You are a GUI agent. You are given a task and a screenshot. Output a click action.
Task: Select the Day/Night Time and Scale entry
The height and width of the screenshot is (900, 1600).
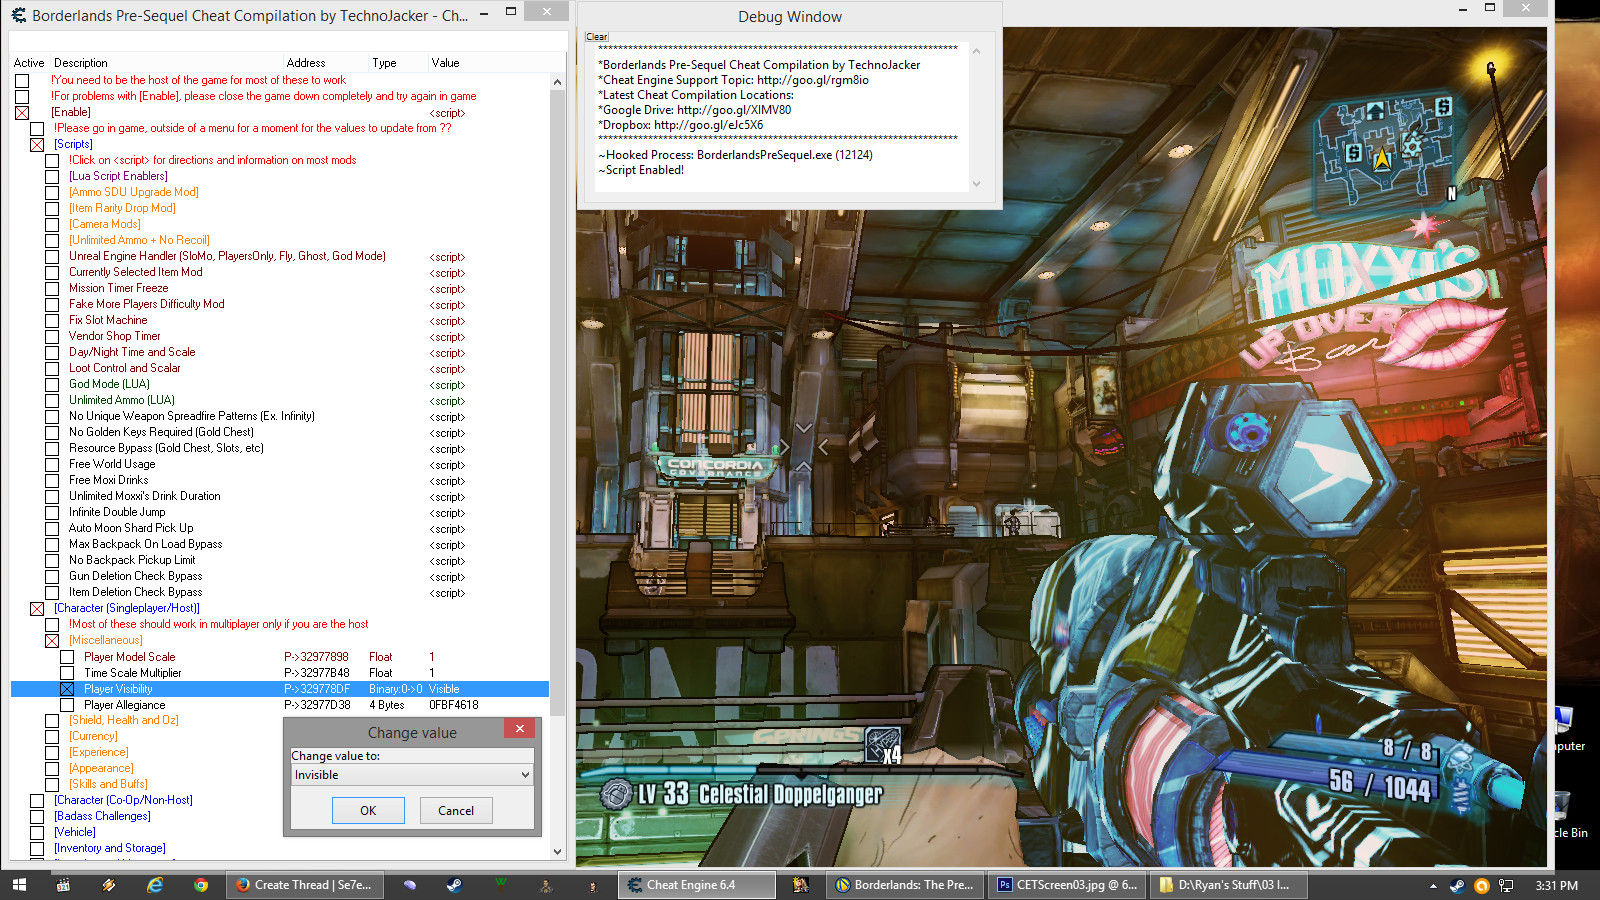[x=132, y=352]
